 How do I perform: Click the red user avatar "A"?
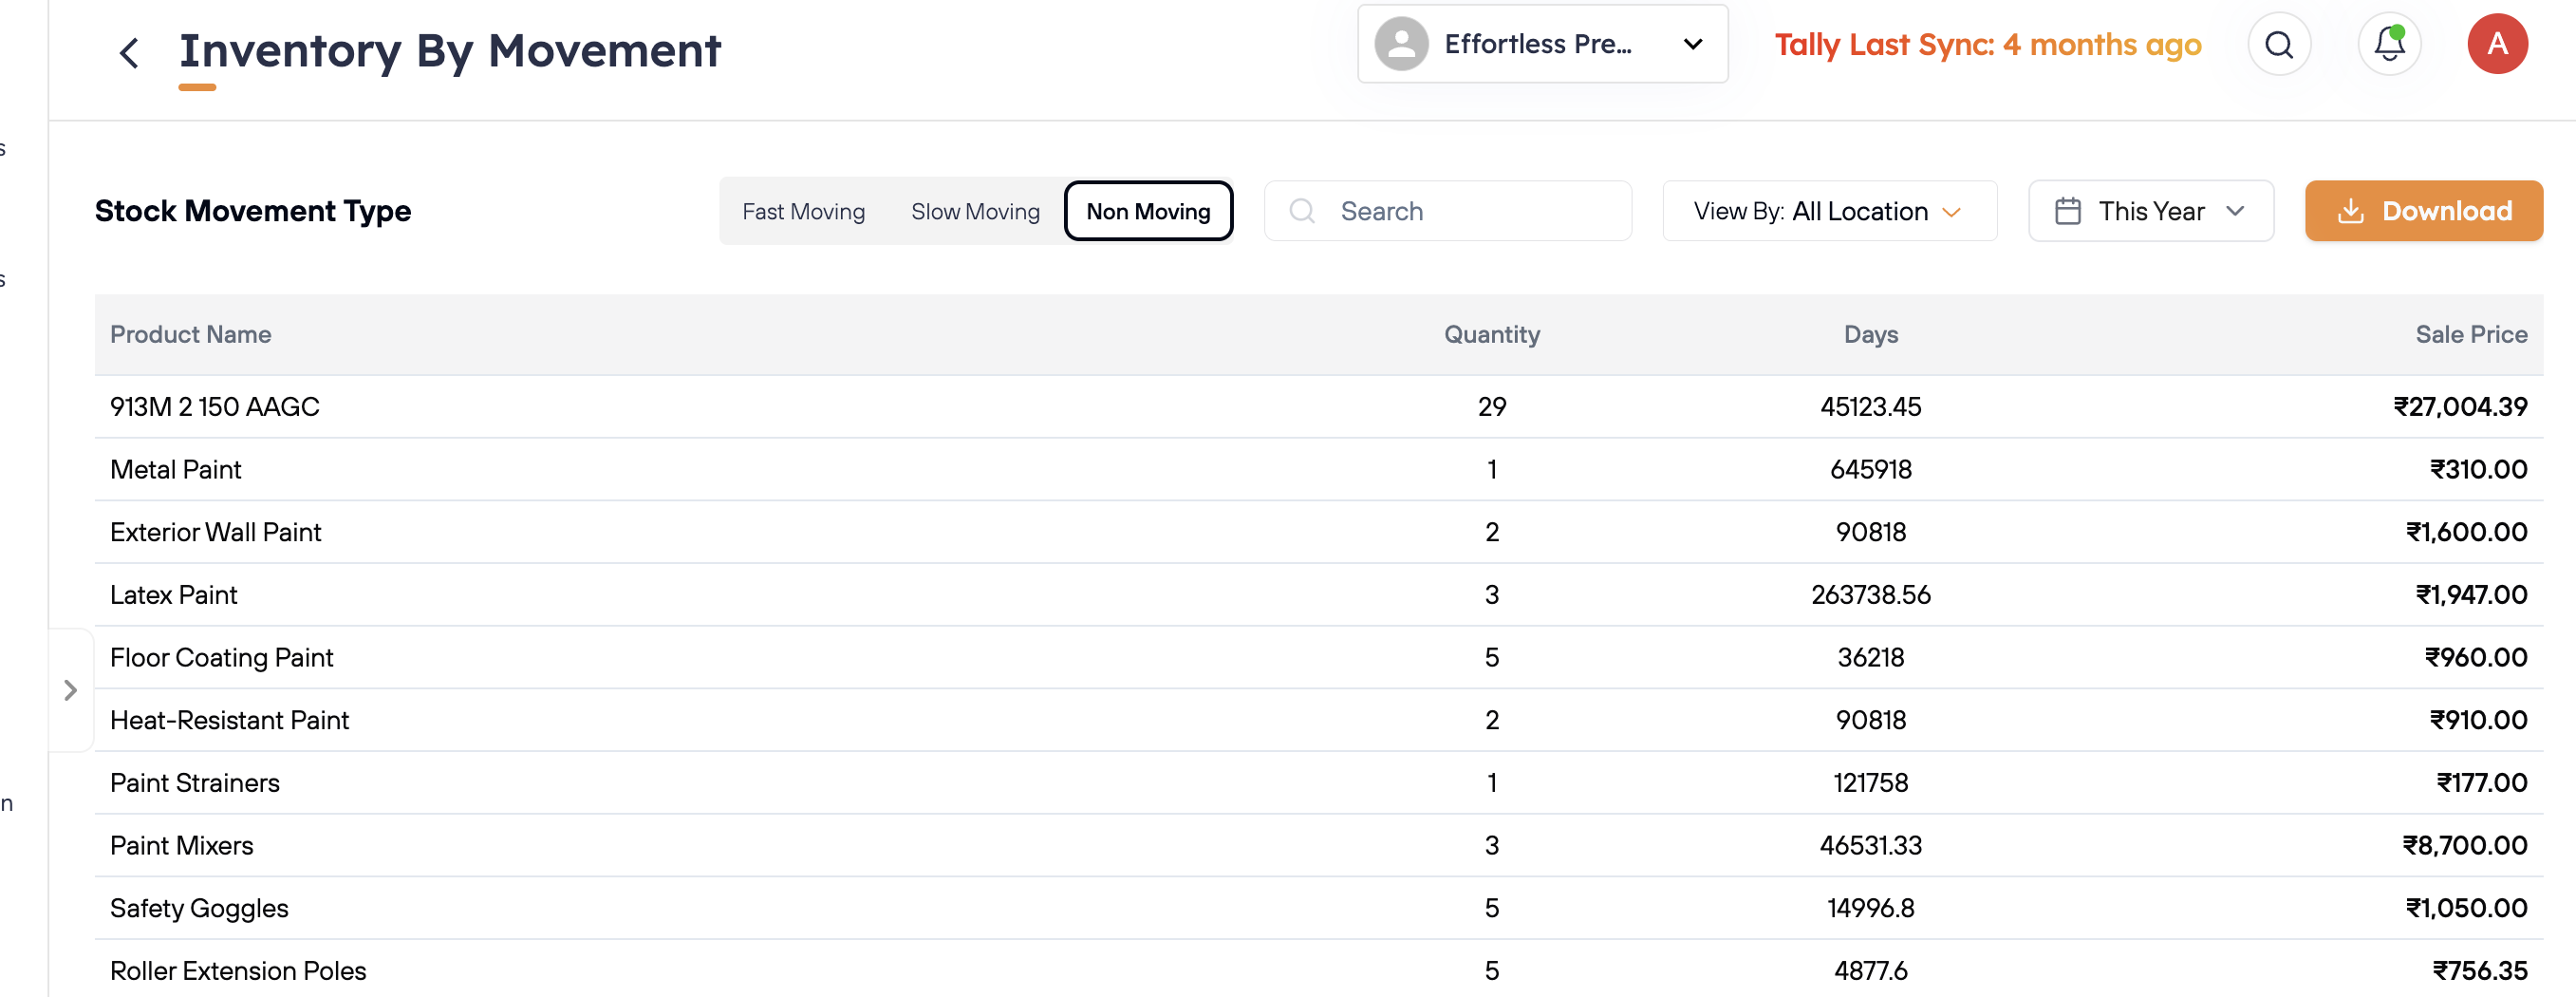[2496, 45]
